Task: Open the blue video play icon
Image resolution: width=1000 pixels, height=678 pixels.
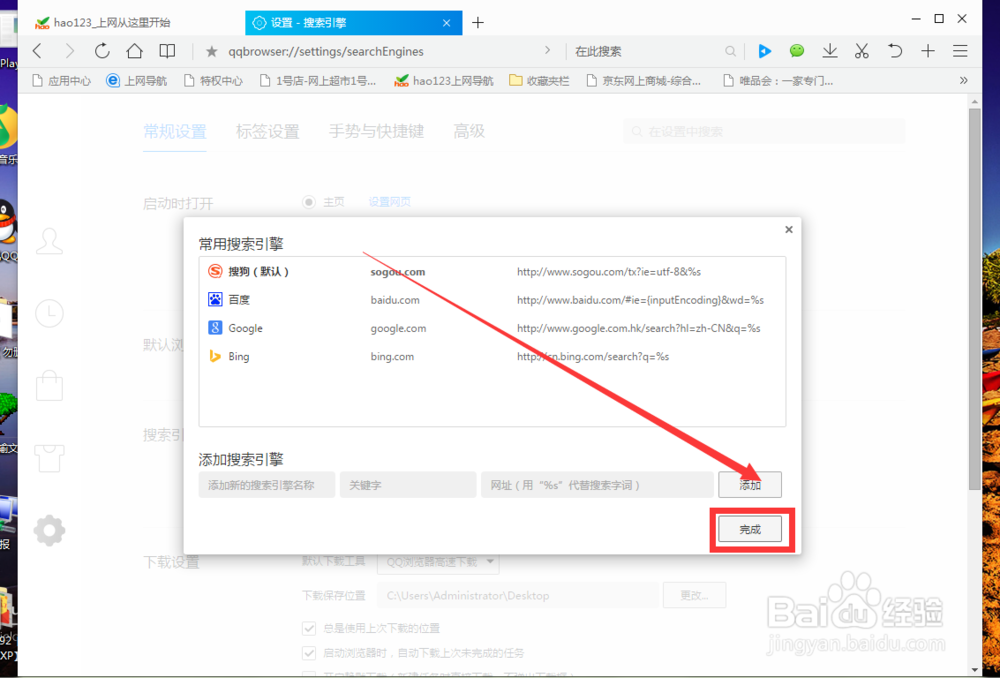Action: pyautogui.click(x=765, y=51)
